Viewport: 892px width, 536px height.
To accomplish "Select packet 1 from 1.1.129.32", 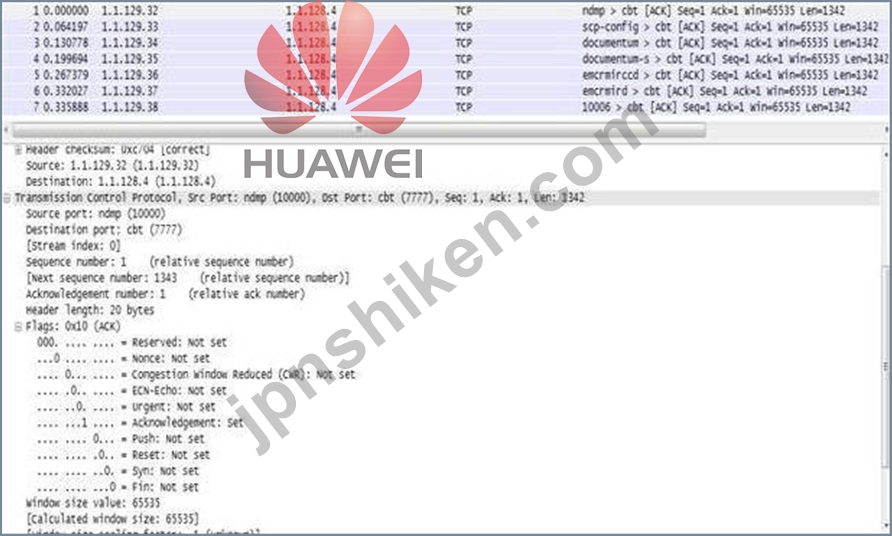I will (x=446, y=10).
